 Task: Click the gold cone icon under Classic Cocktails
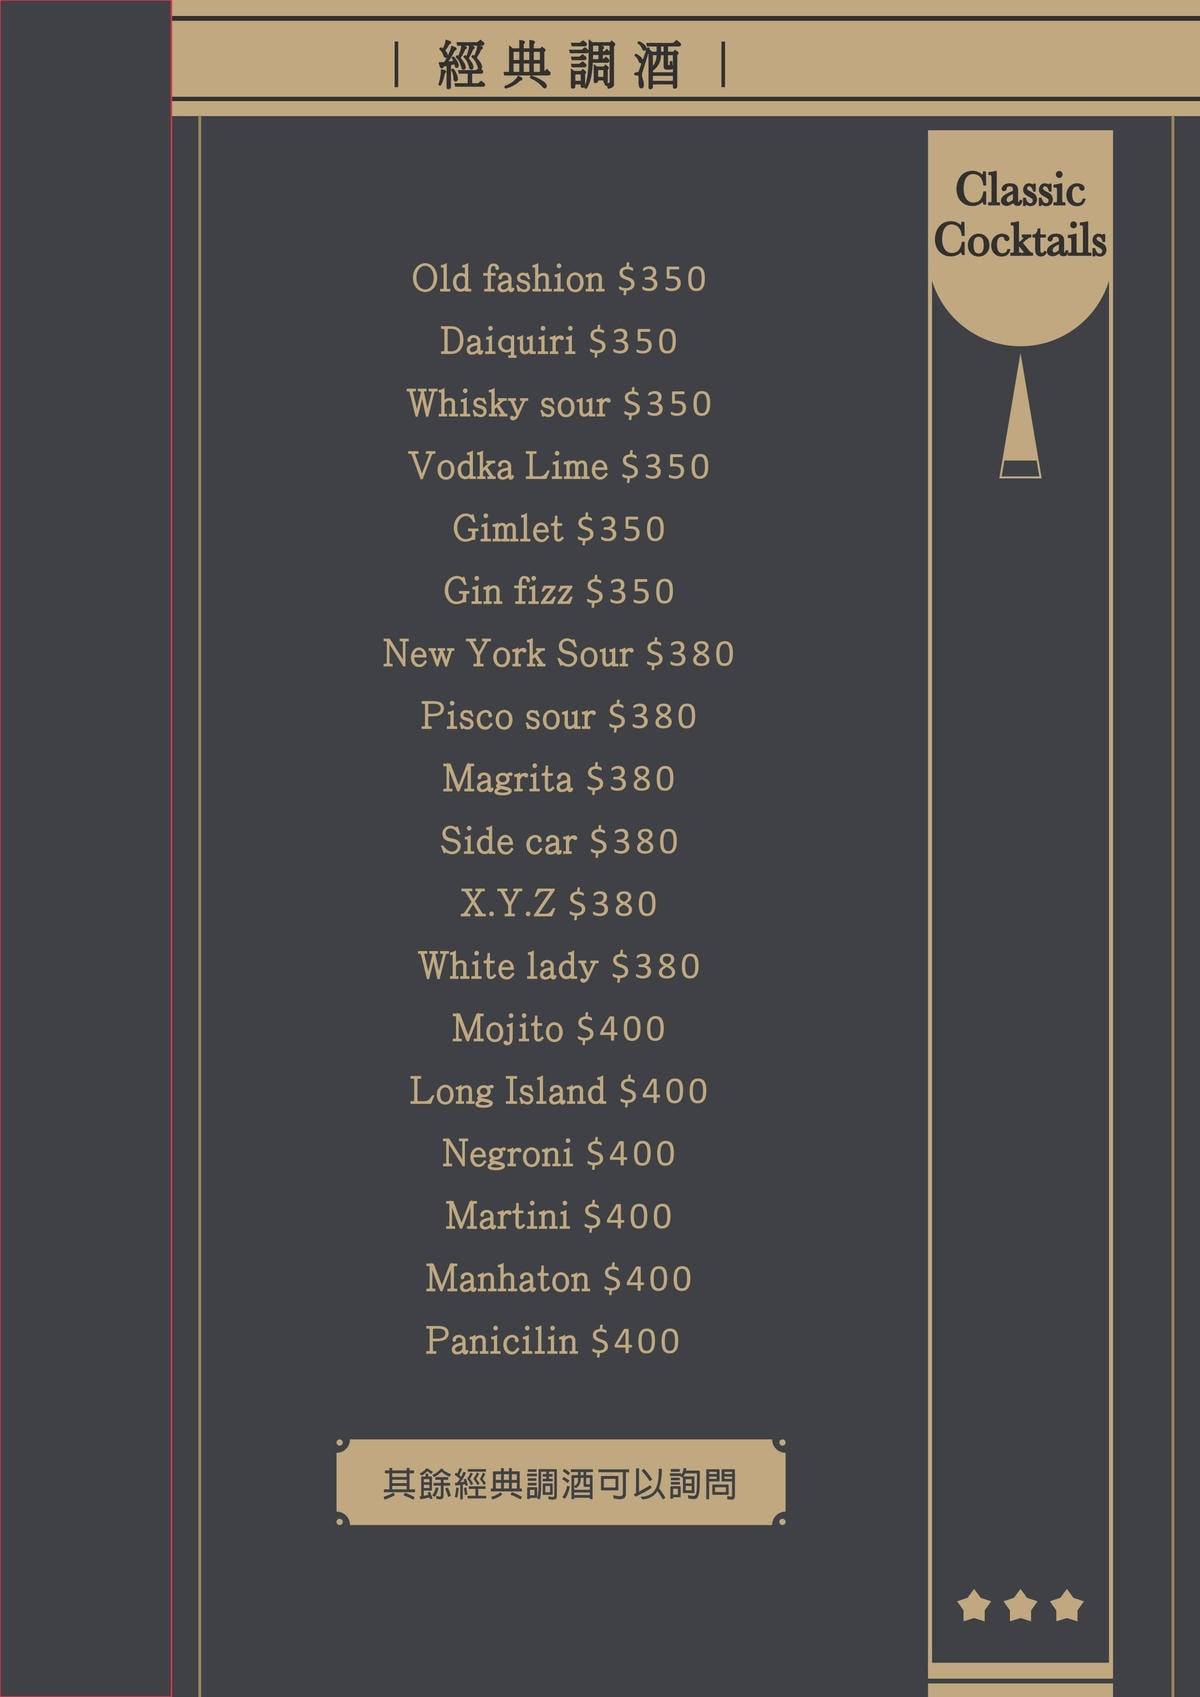1020,420
